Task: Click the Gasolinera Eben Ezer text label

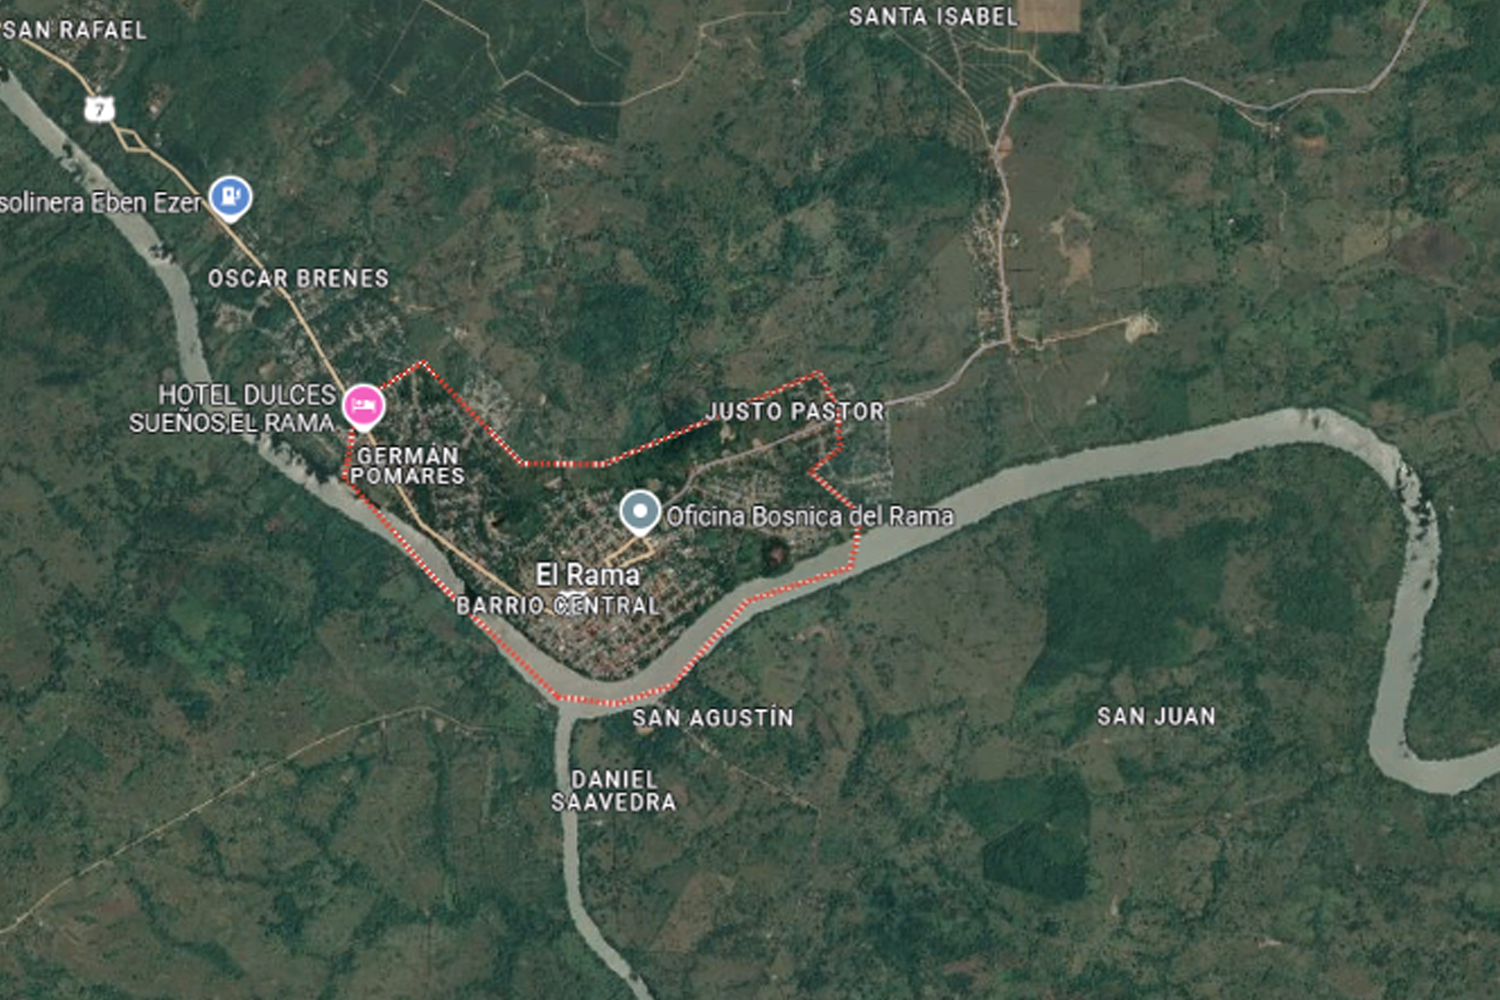Action: (101, 202)
